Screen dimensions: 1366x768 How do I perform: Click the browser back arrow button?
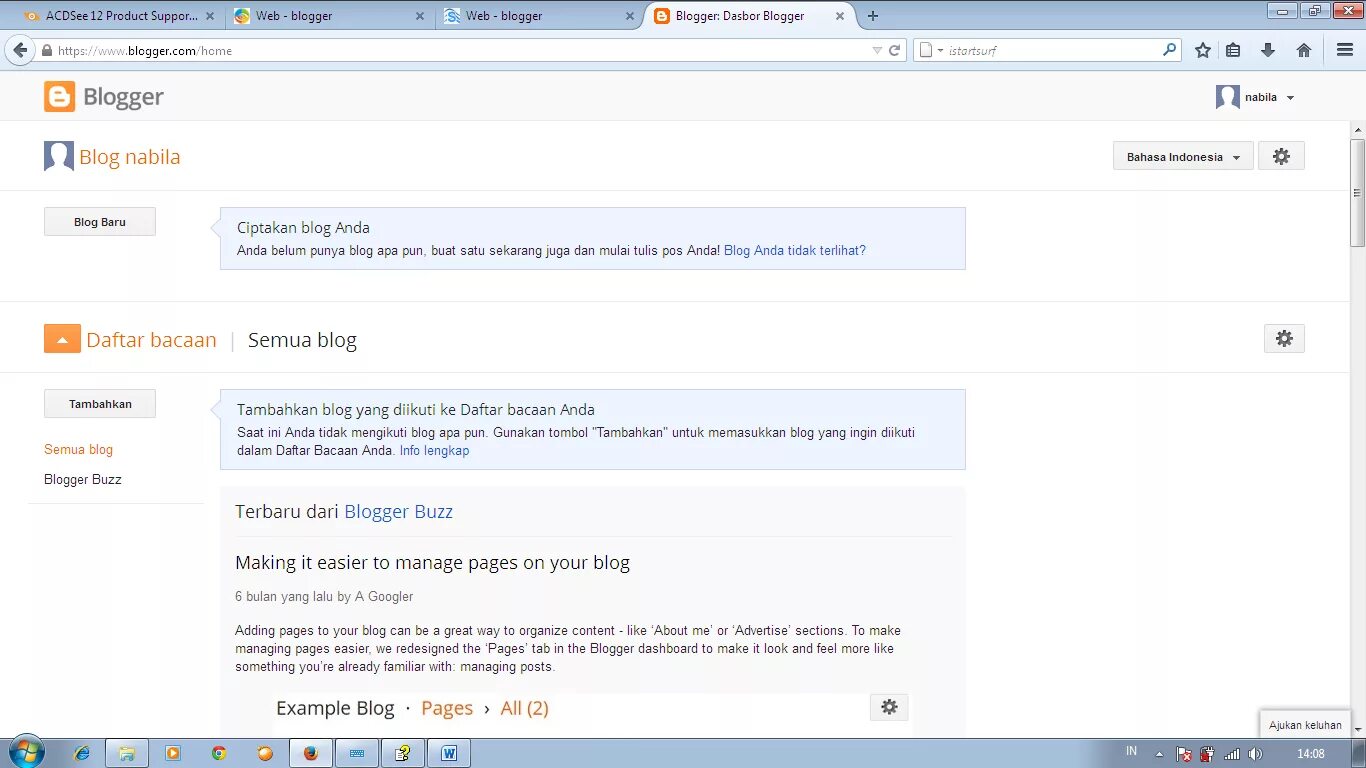tap(20, 50)
